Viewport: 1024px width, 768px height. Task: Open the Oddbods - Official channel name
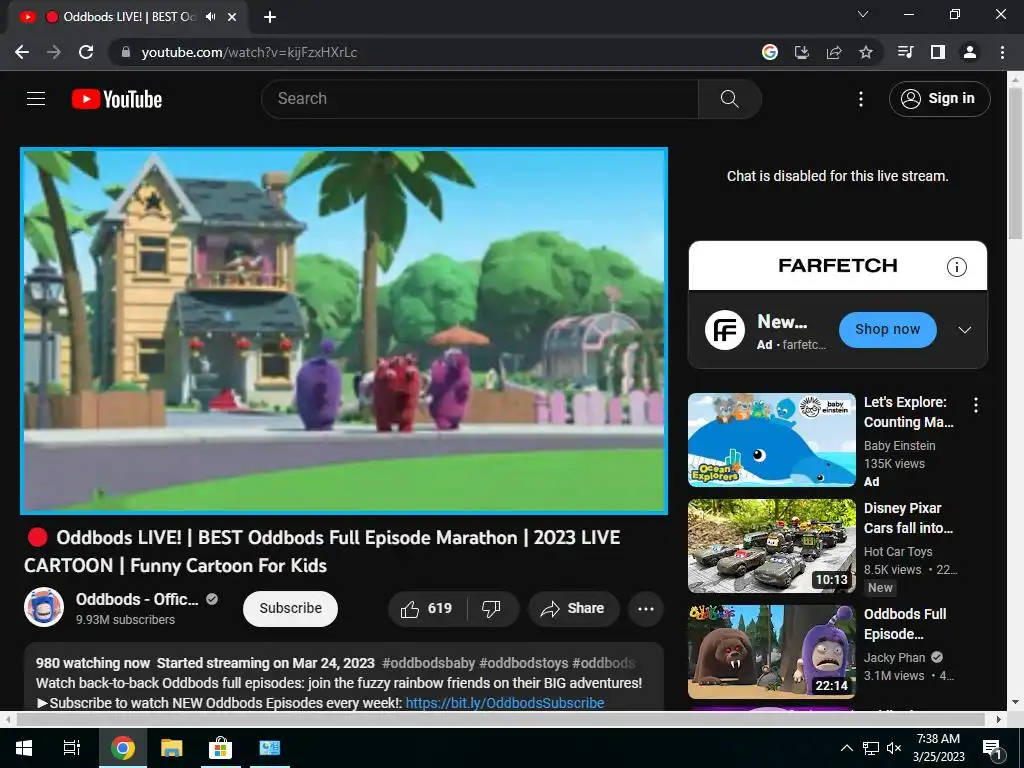coord(137,599)
